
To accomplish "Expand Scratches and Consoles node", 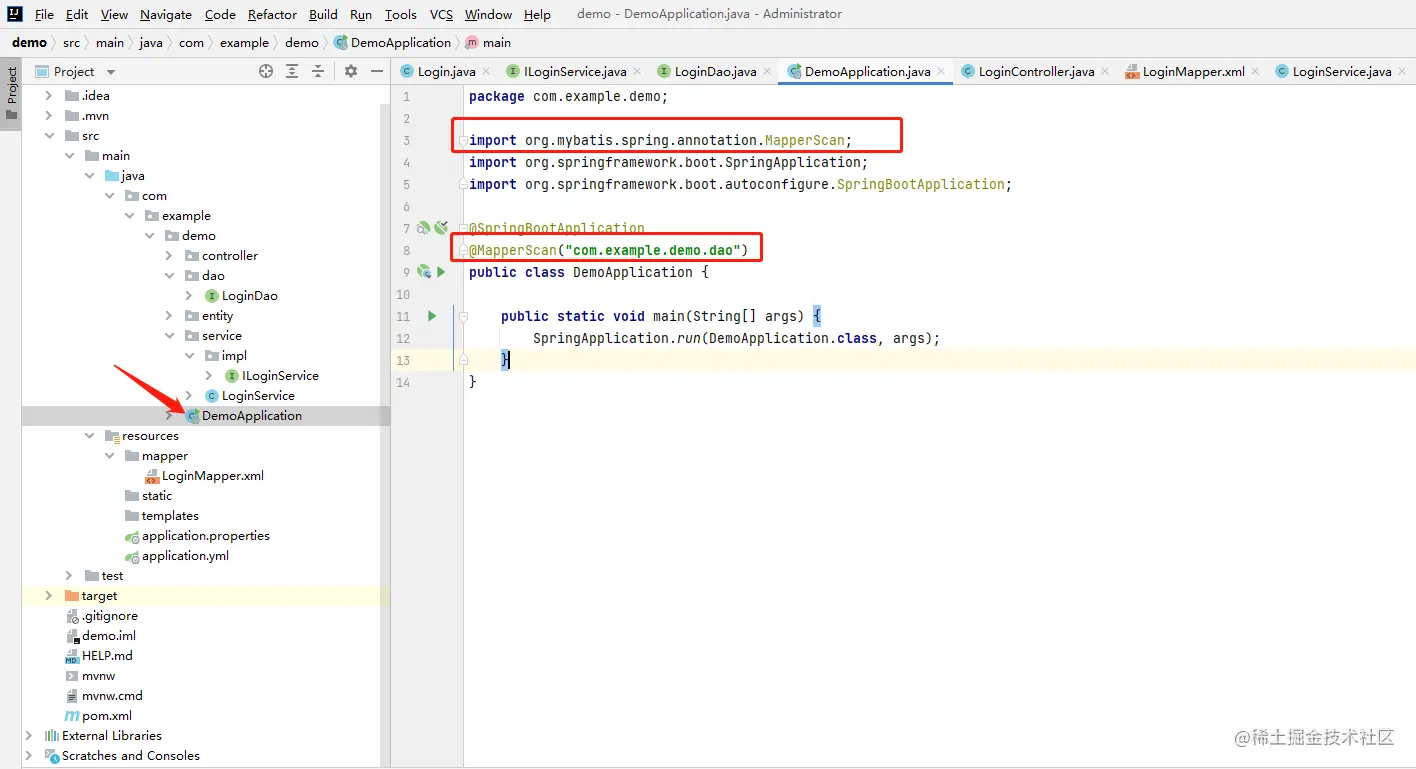I will pyautogui.click(x=29, y=756).
